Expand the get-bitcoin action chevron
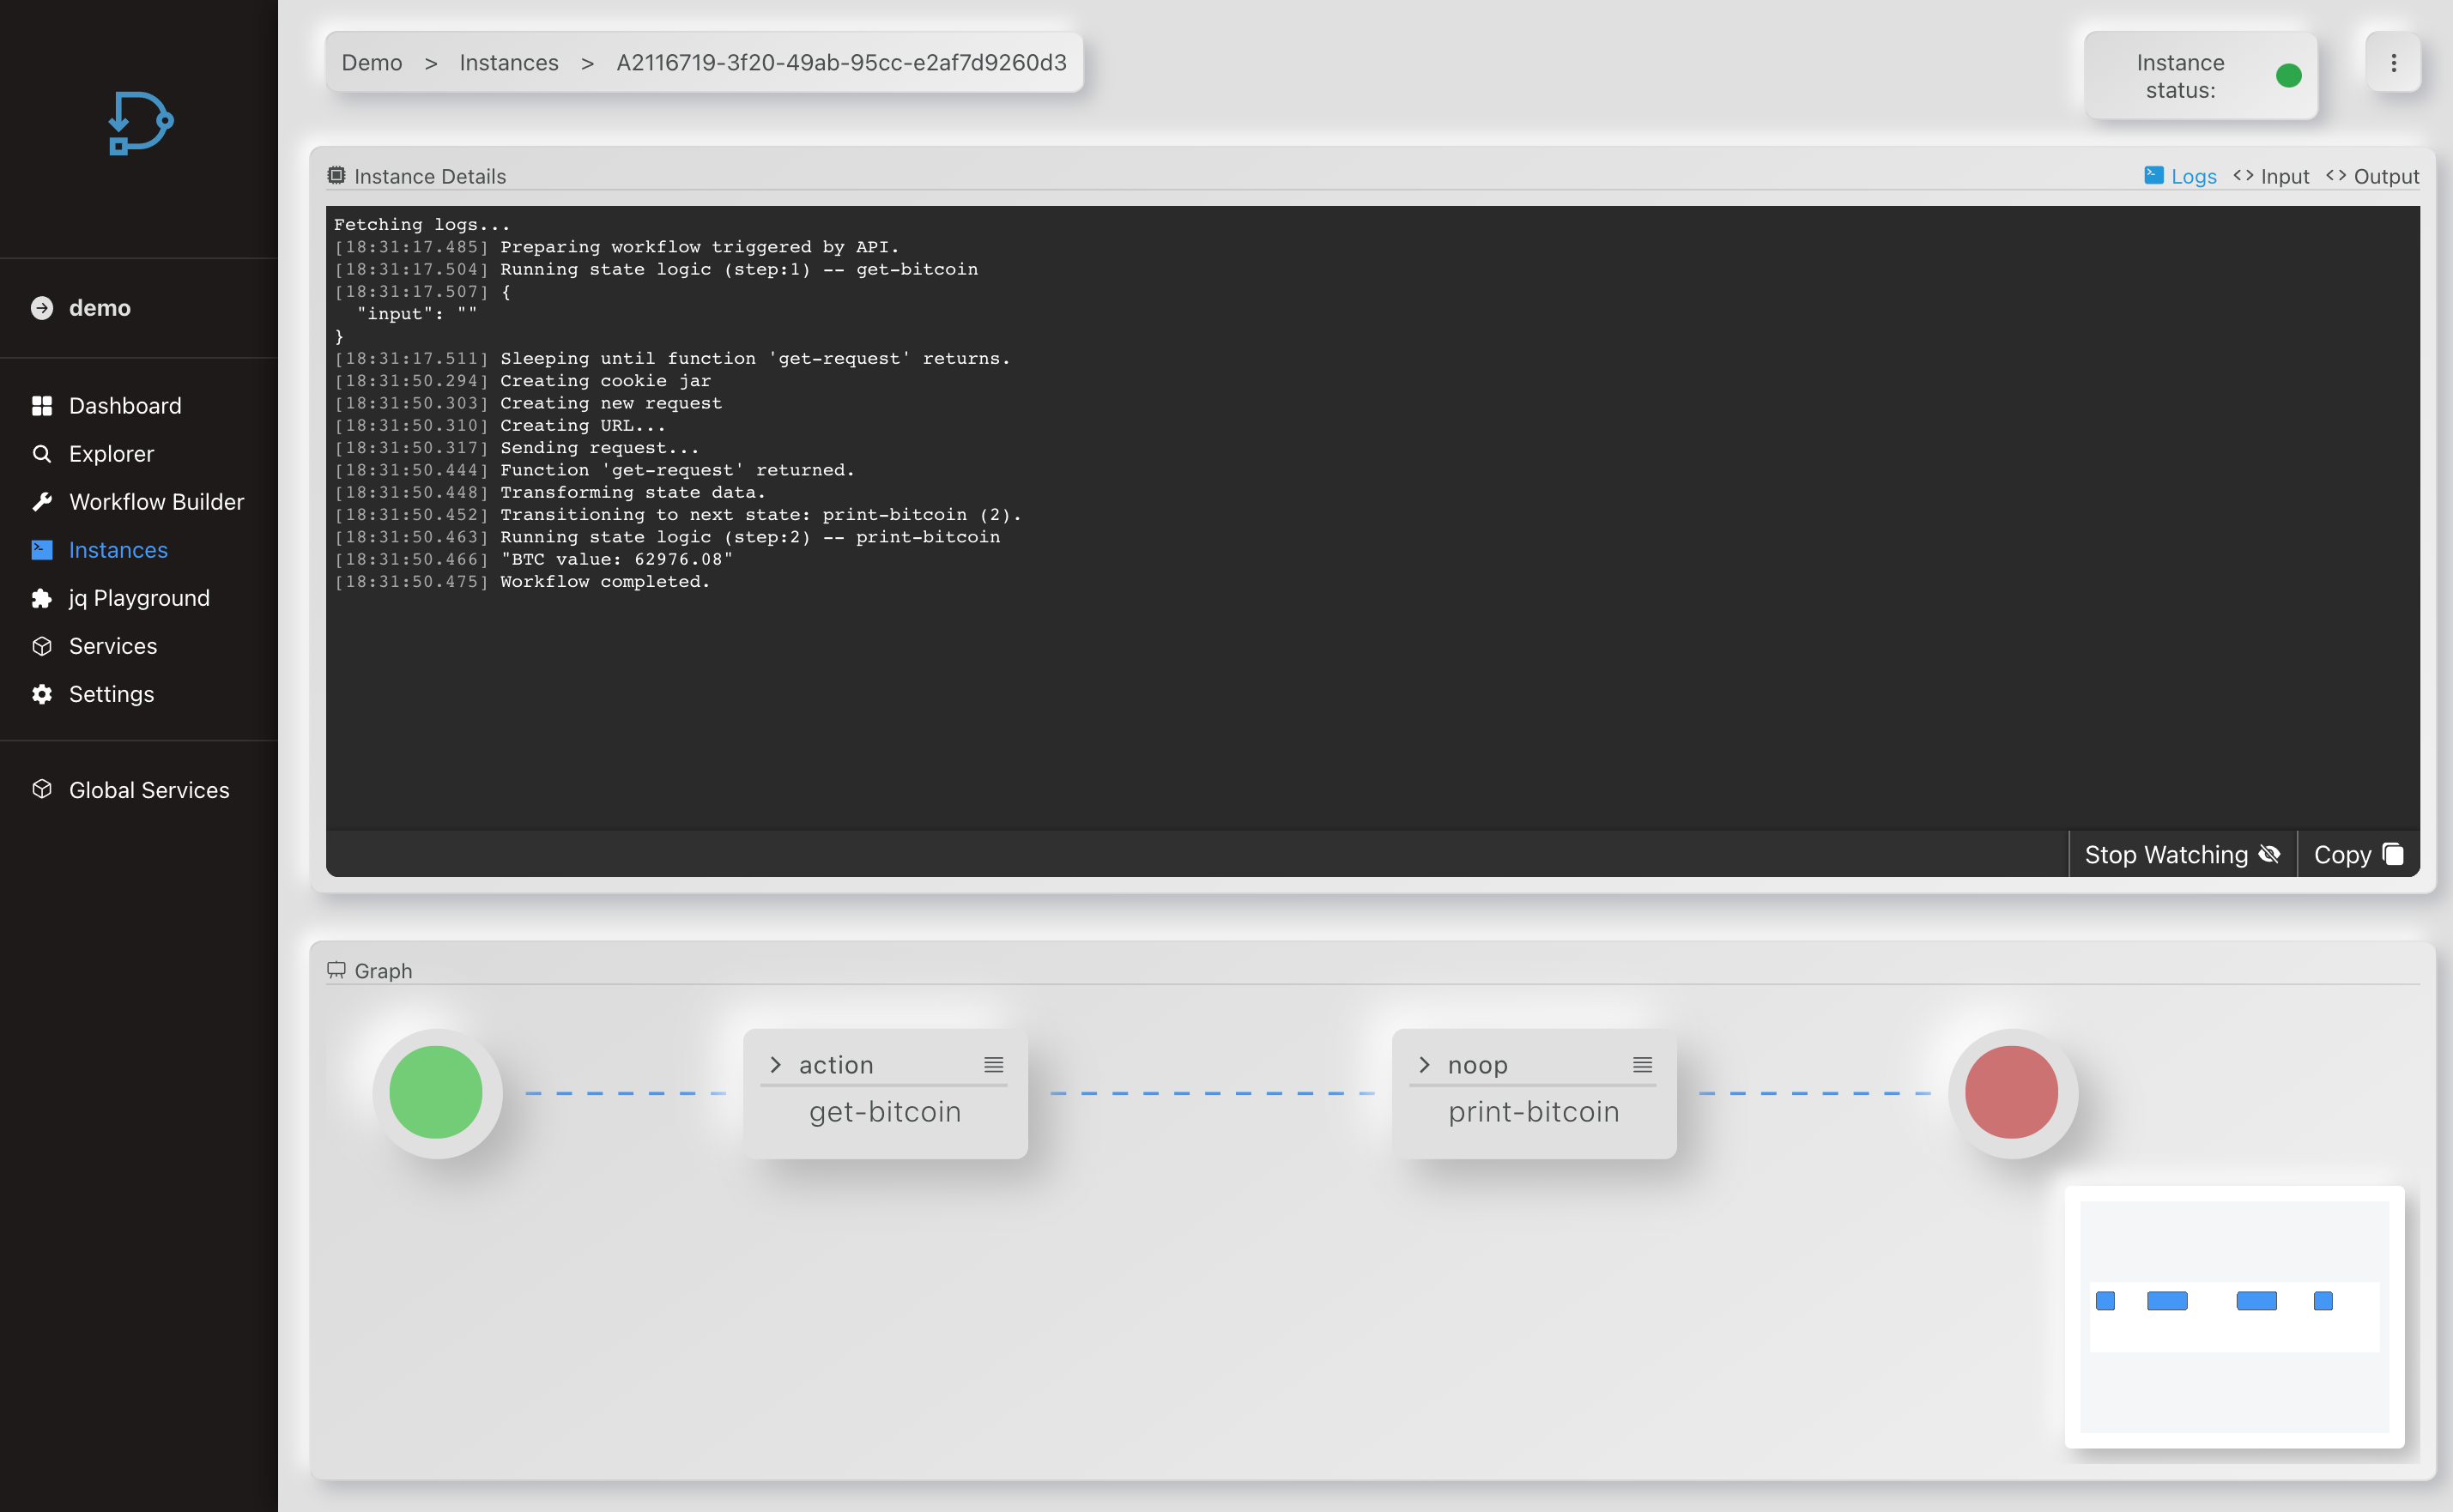This screenshot has height=1512, width=2453. coord(776,1065)
